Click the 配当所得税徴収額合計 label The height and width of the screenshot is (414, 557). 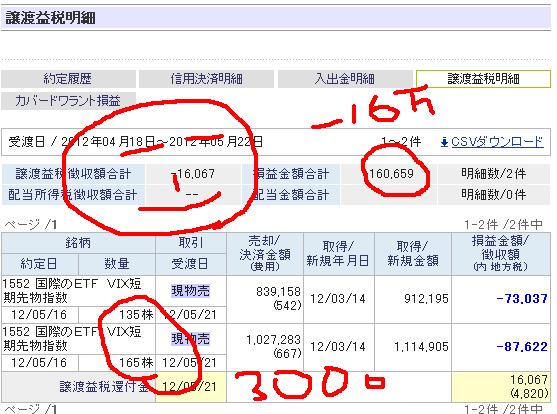(73, 194)
